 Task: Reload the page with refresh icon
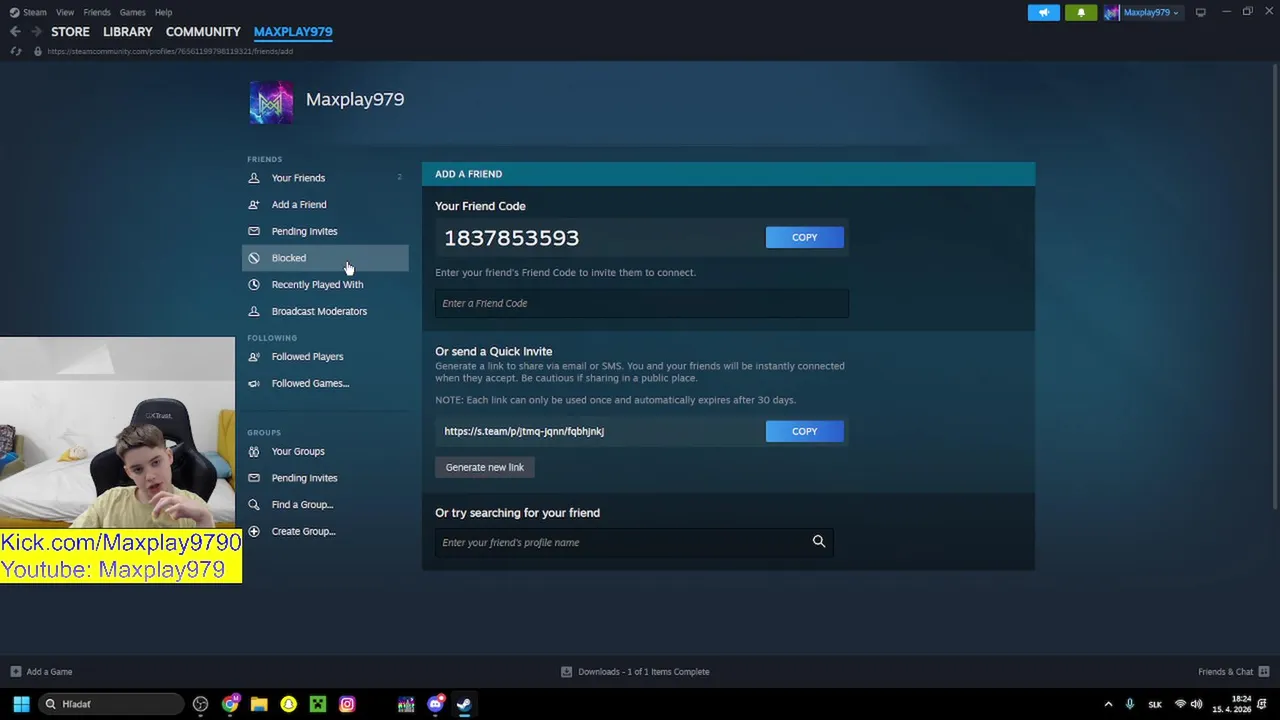(x=15, y=51)
